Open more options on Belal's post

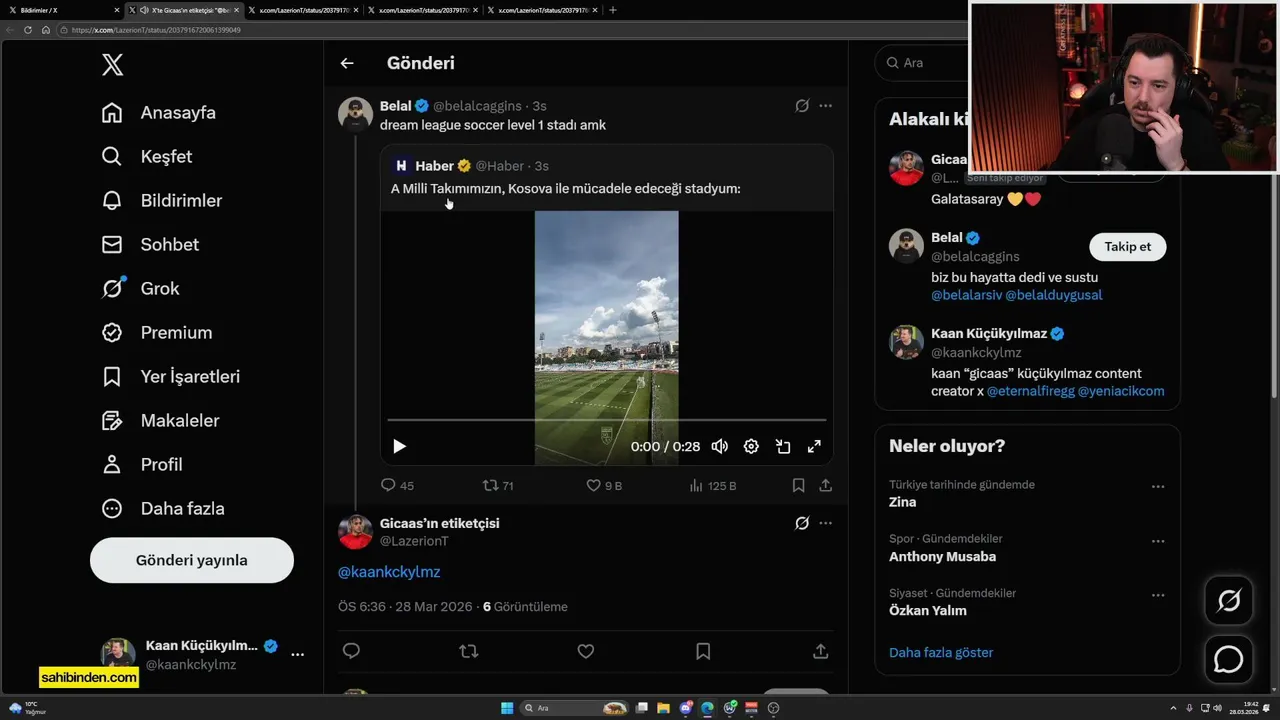(x=825, y=106)
